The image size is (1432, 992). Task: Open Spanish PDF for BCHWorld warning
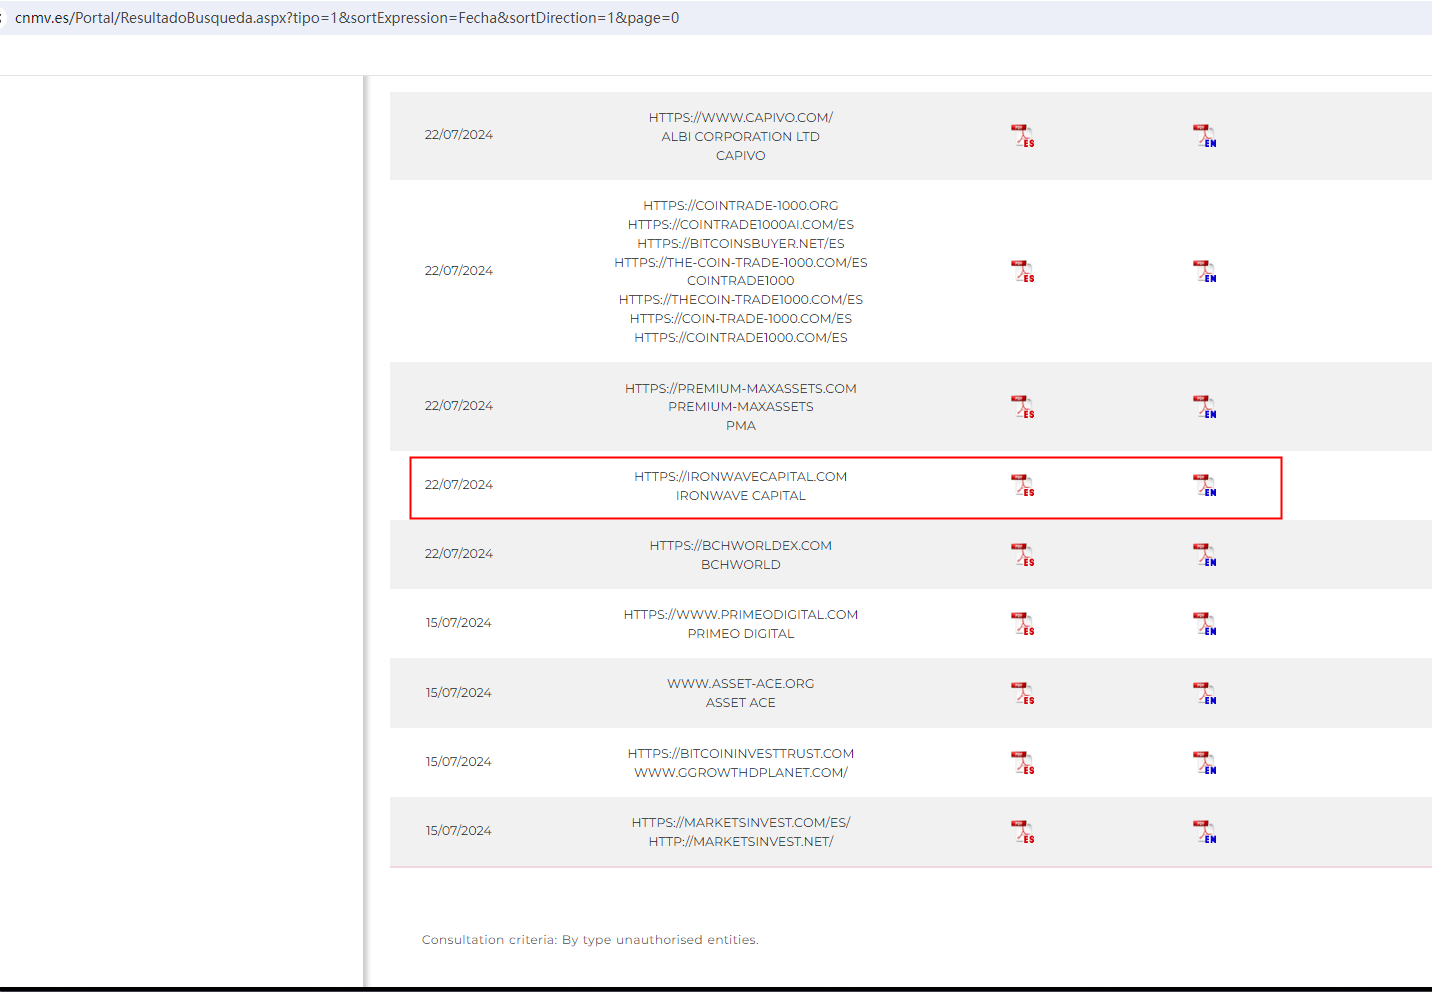click(1022, 555)
